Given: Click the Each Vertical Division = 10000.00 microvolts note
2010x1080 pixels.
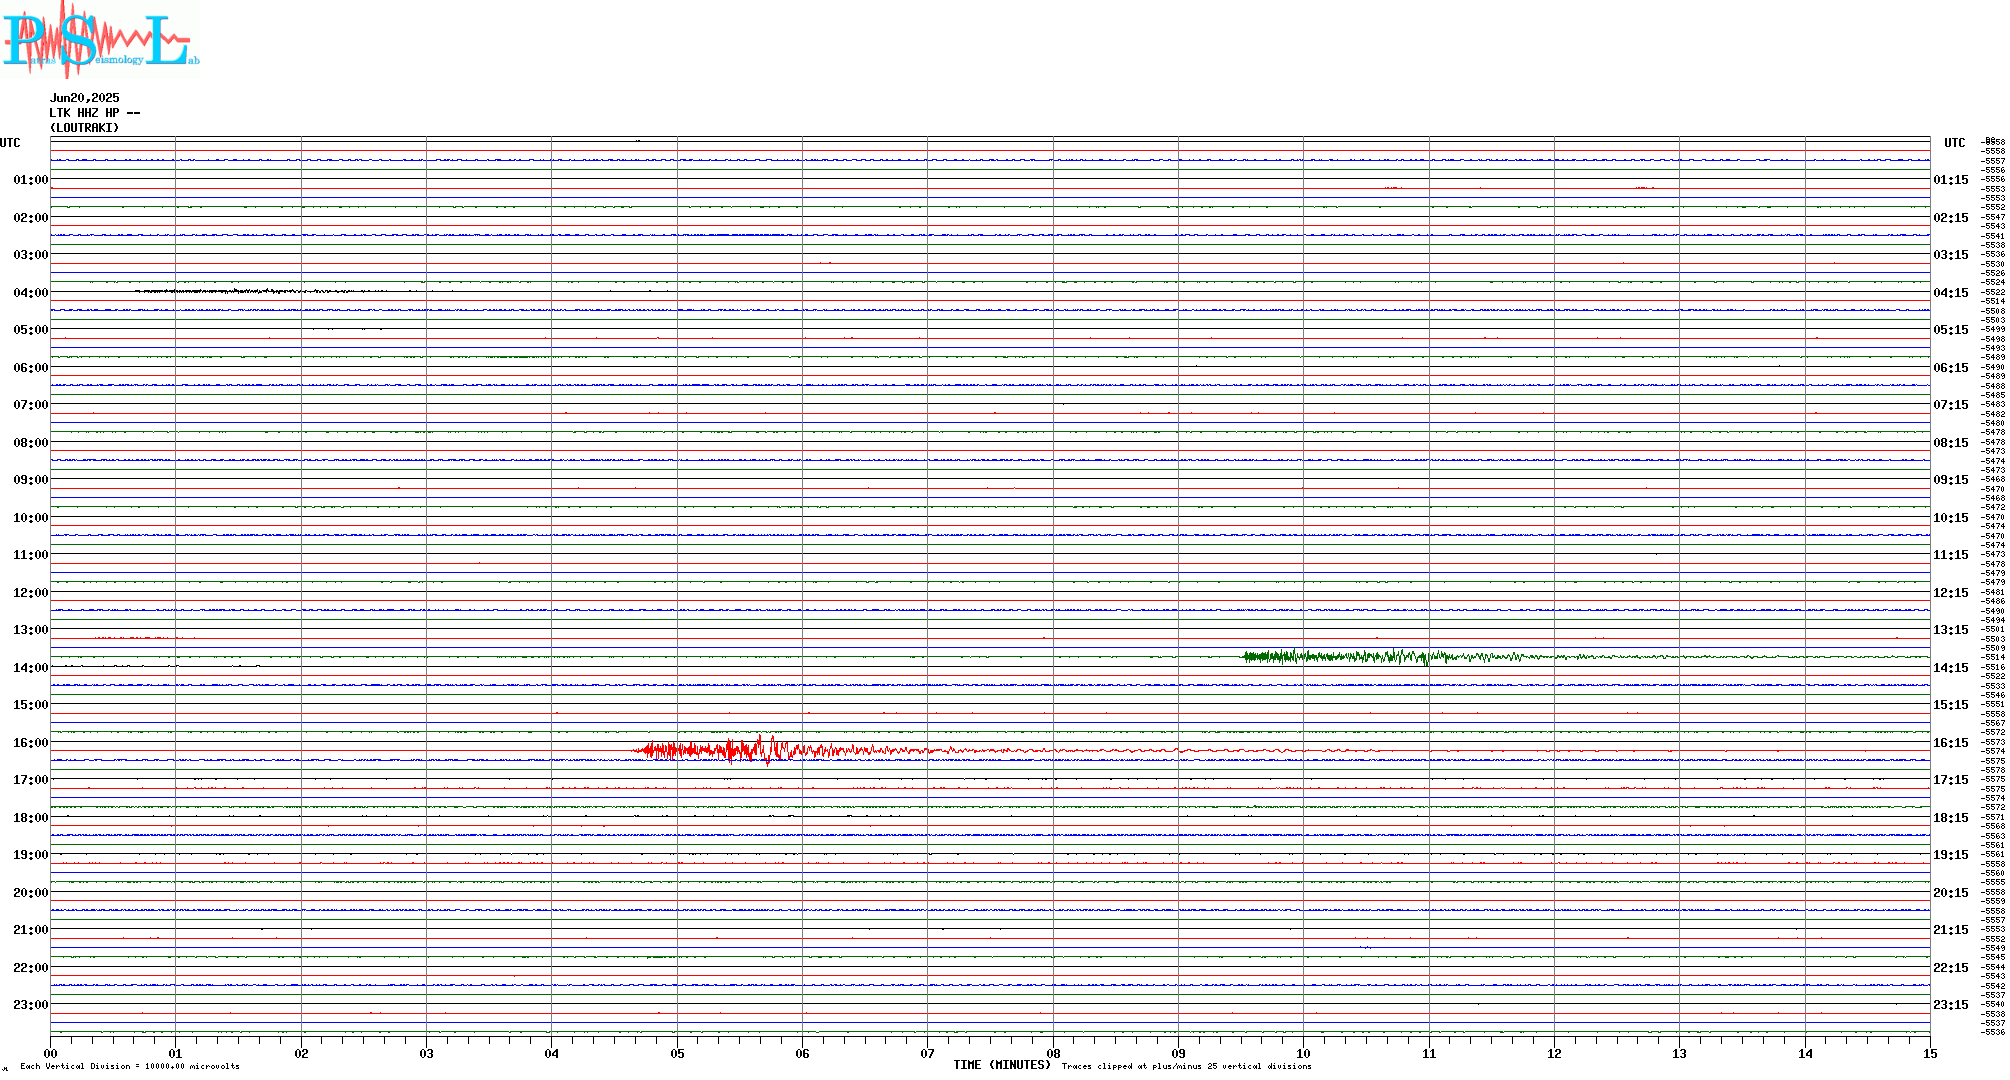Looking at the screenshot, I should point(130,1066).
